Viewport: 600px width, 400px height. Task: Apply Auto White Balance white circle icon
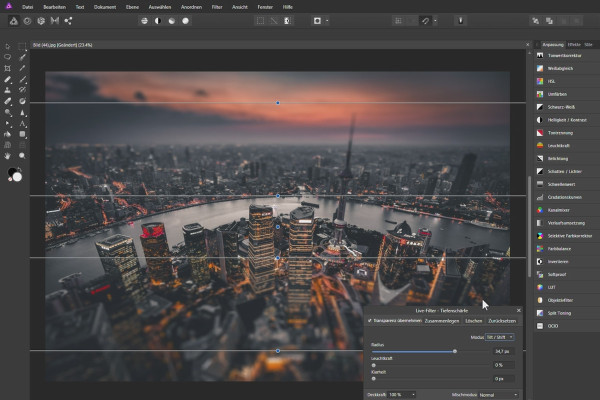click(x=185, y=21)
